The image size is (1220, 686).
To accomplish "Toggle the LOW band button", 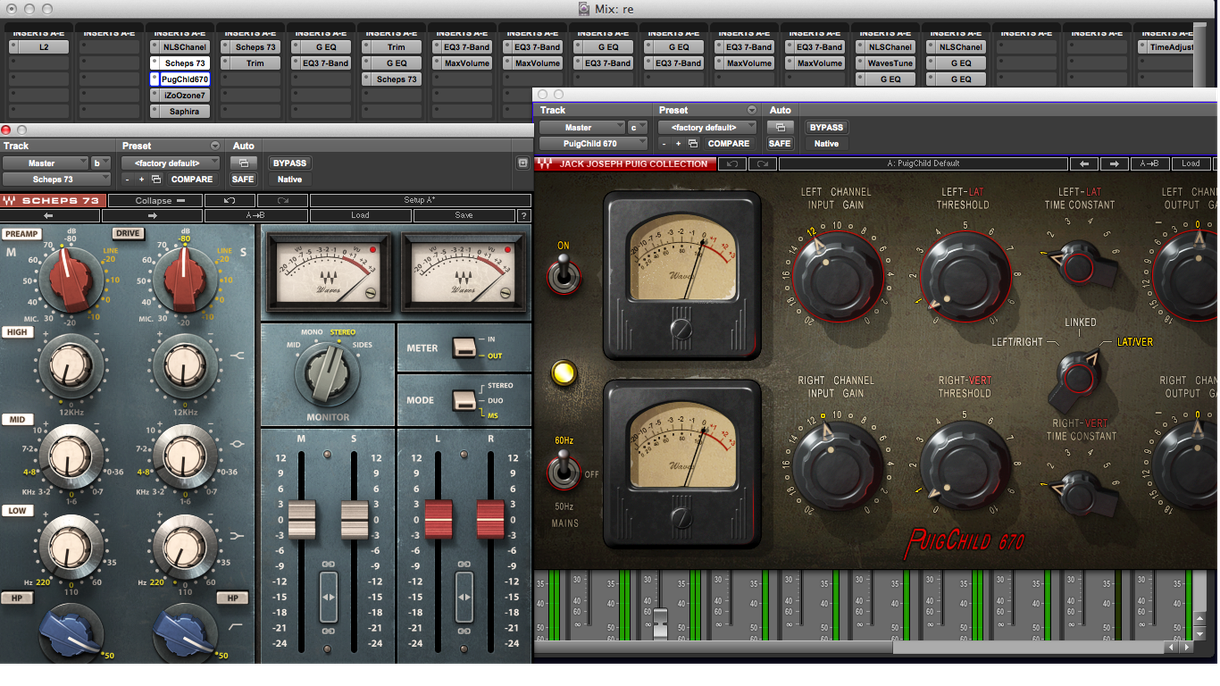I will click(x=16, y=511).
